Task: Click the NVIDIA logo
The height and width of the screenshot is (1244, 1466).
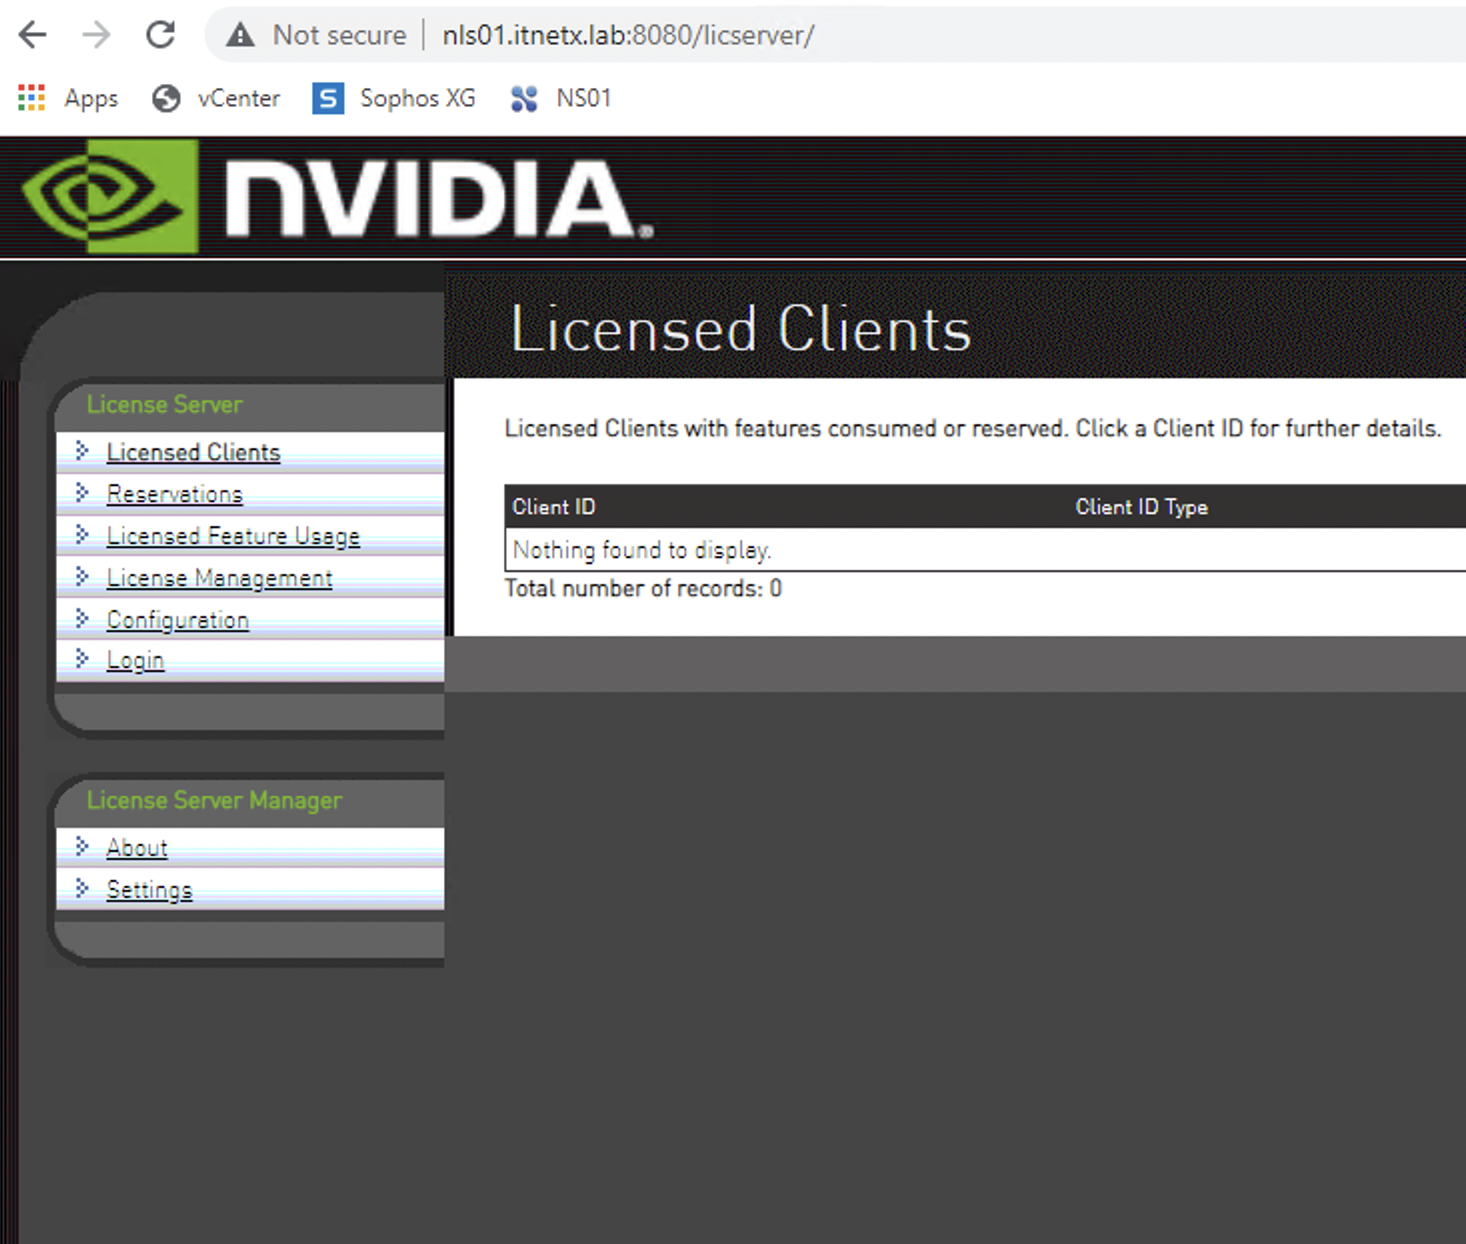Action: 337,196
